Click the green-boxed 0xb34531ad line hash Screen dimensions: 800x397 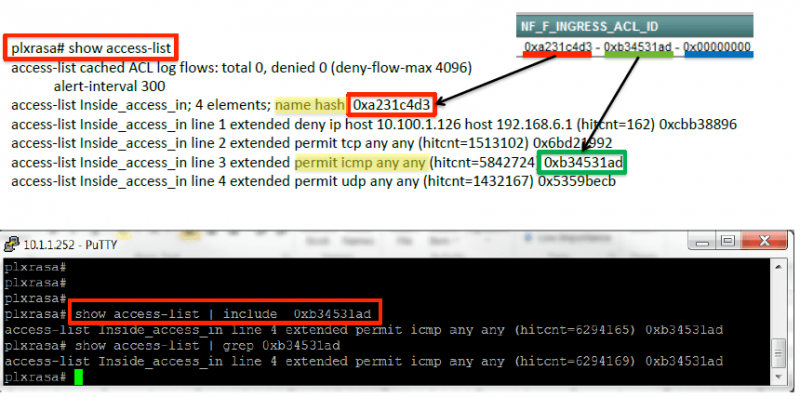(583, 163)
